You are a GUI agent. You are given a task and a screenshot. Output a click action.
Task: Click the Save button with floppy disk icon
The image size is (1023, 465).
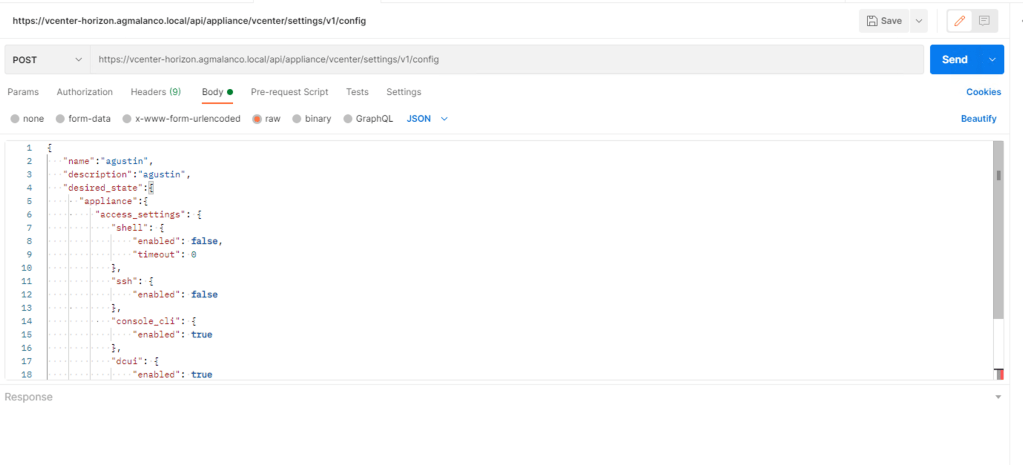pyautogui.click(x=884, y=21)
